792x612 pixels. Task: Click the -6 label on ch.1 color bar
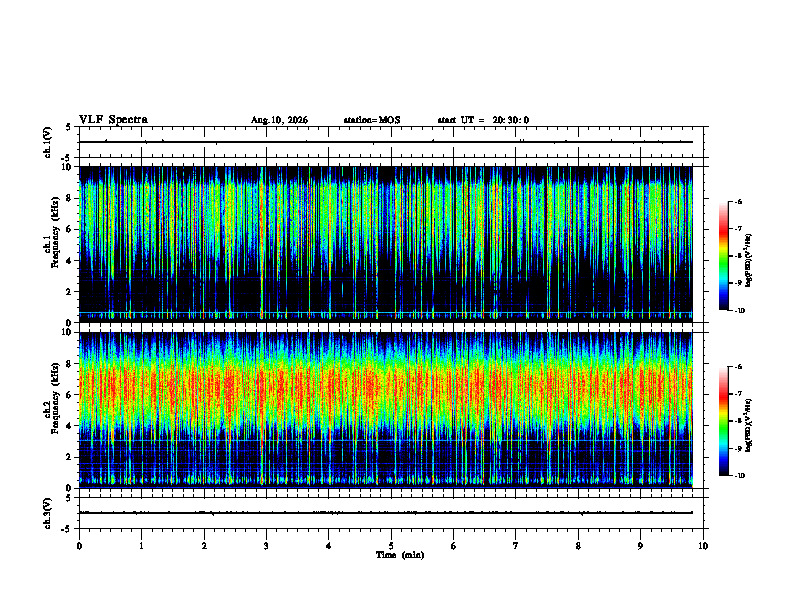(738, 201)
